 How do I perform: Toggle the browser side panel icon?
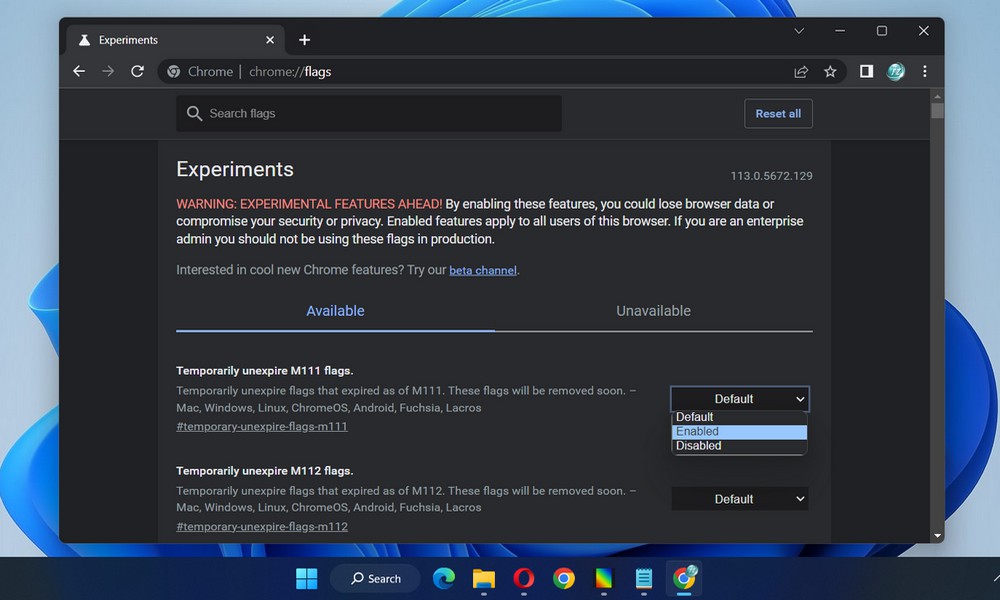point(866,72)
